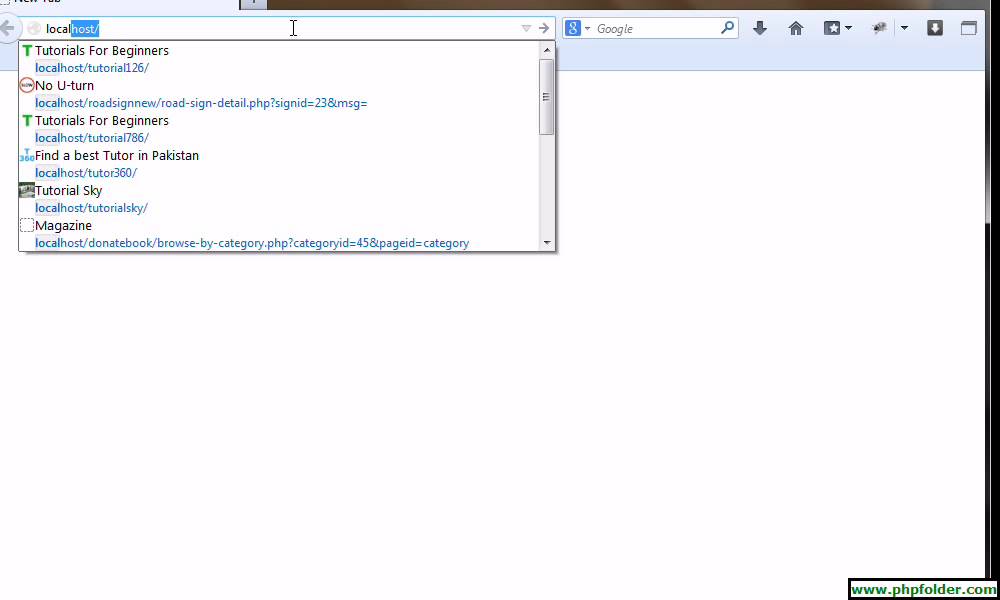The height and width of the screenshot is (600, 1000).
Task: Click the green T favicon for Tutorials For Beginners
Action: pyautogui.click(x=26, y=50)
